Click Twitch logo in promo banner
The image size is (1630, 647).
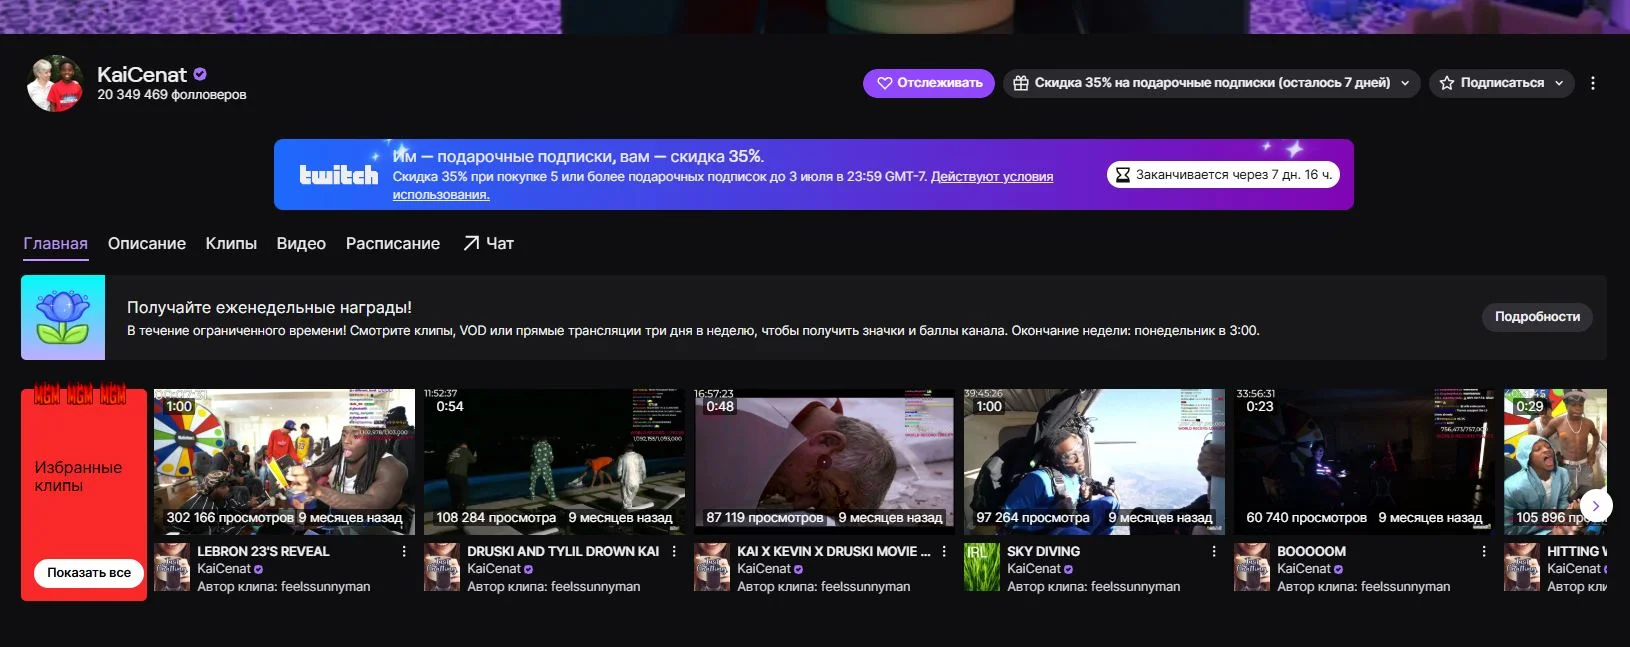339,175
